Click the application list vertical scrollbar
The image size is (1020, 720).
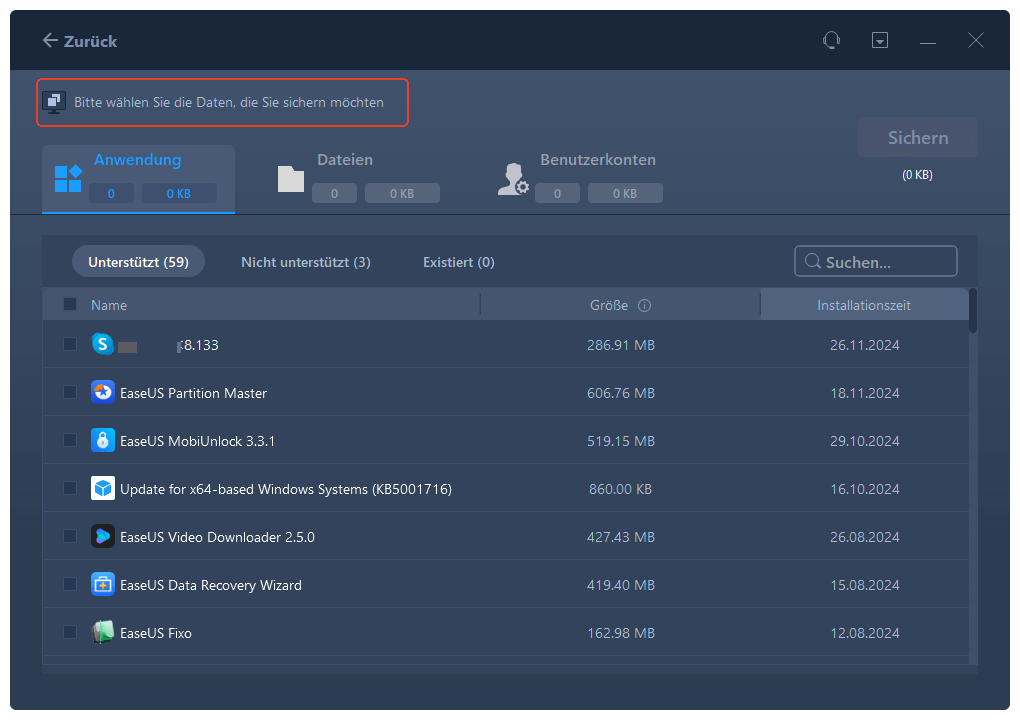coord(973,310)
